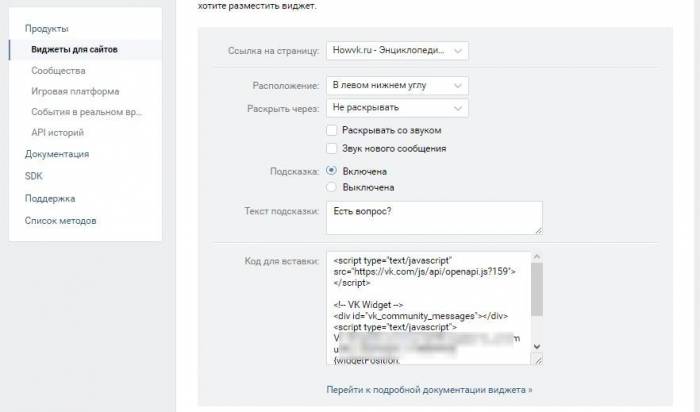Click the Текст подсказки input field
Image resolution: width=700 pixels, height=412 pixels.
coord(434,217)
